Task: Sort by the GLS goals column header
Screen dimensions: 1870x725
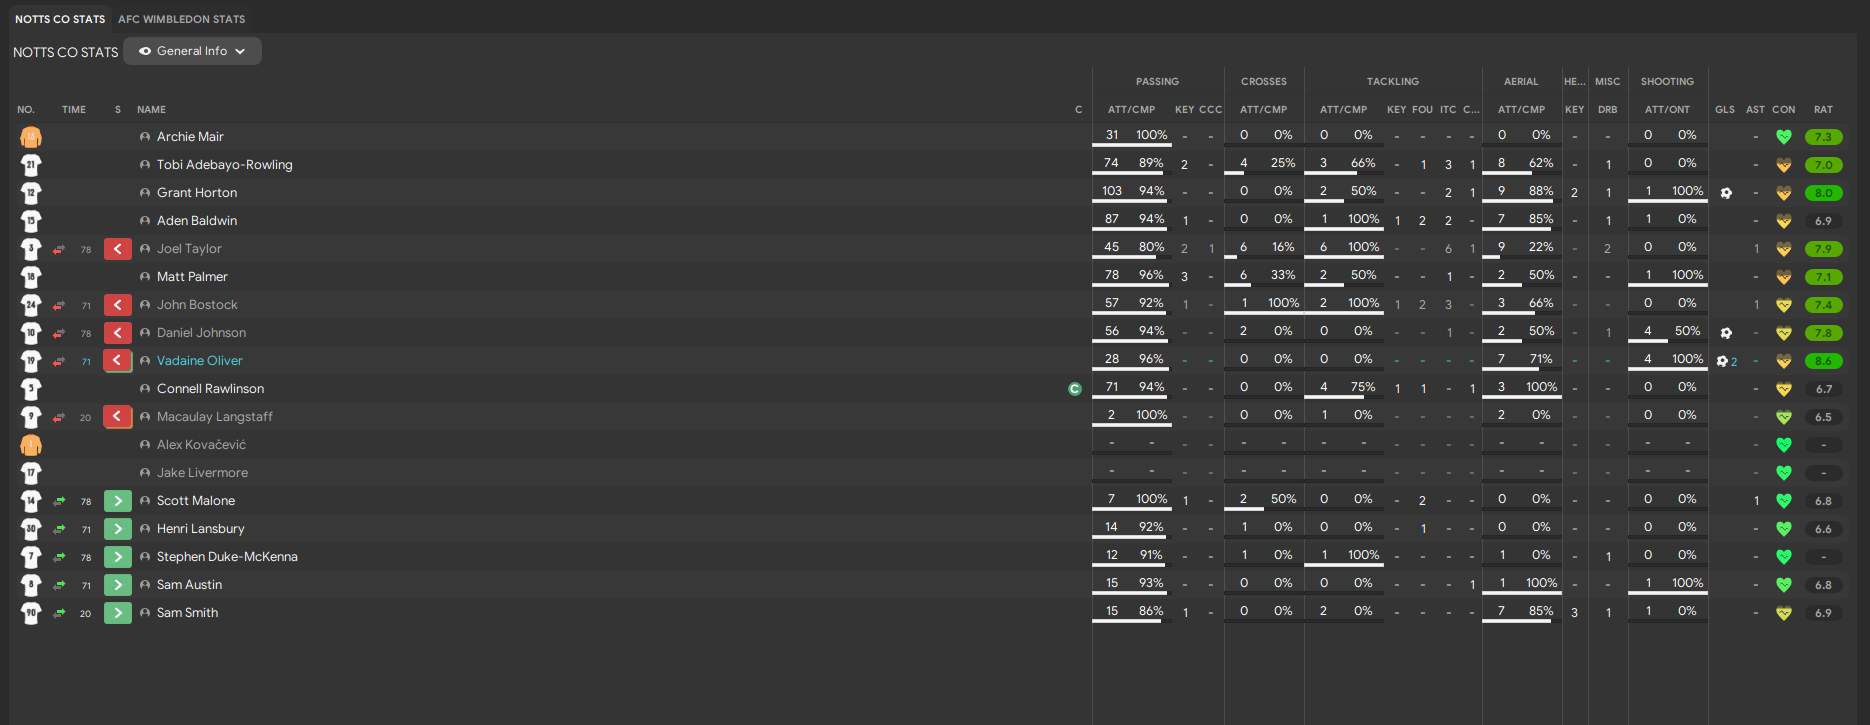Action: (1725, 110)
